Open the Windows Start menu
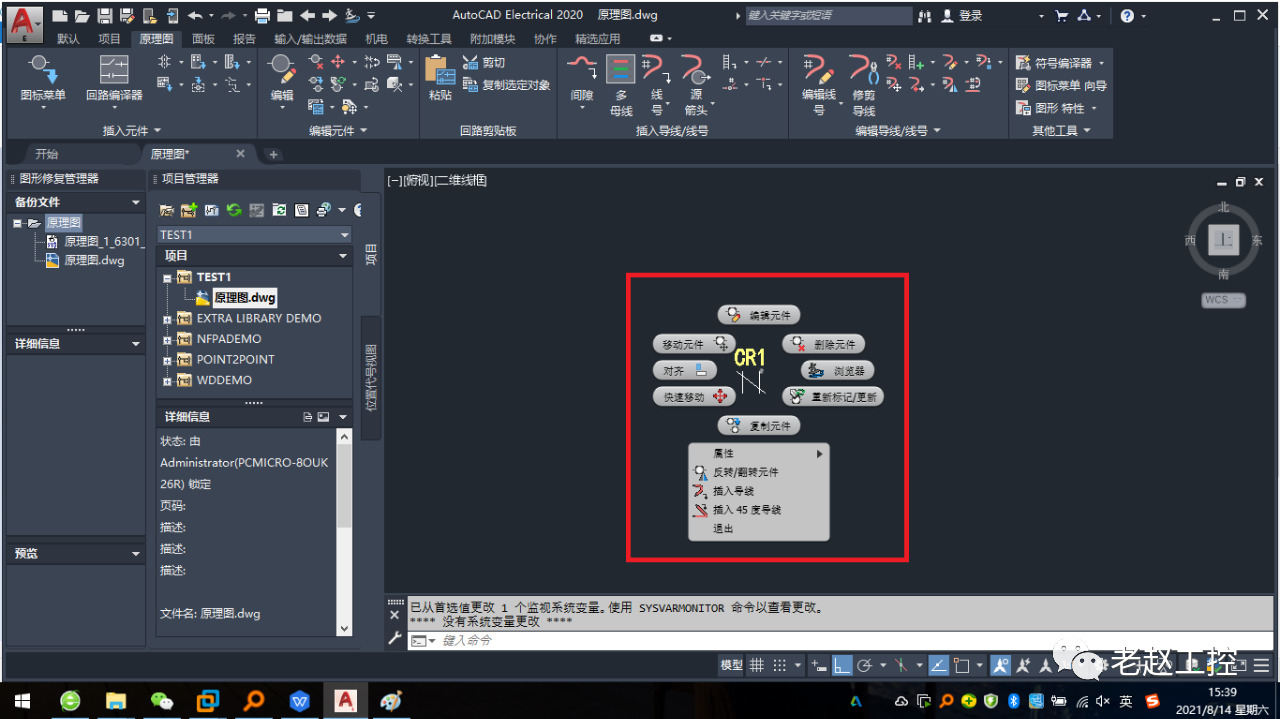Viewport: 1280px width, 719px height. (22, 700)
